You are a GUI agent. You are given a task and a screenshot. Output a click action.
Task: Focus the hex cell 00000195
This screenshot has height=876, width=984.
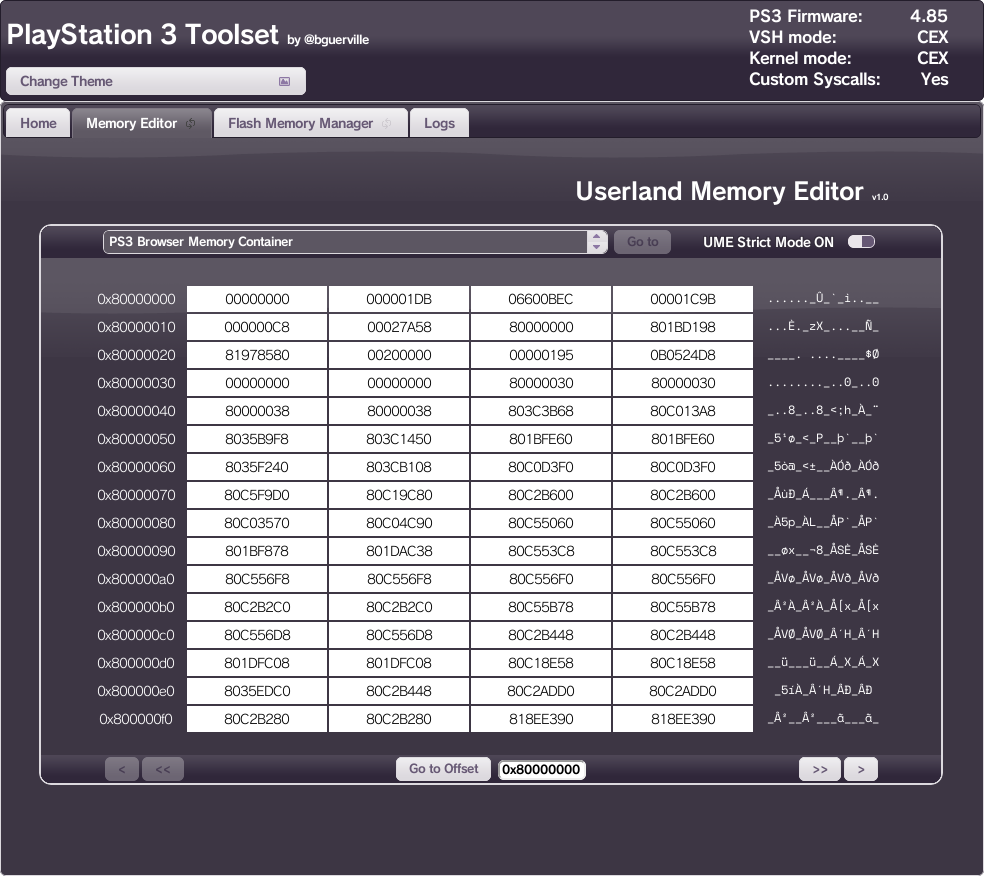point(541,355)
